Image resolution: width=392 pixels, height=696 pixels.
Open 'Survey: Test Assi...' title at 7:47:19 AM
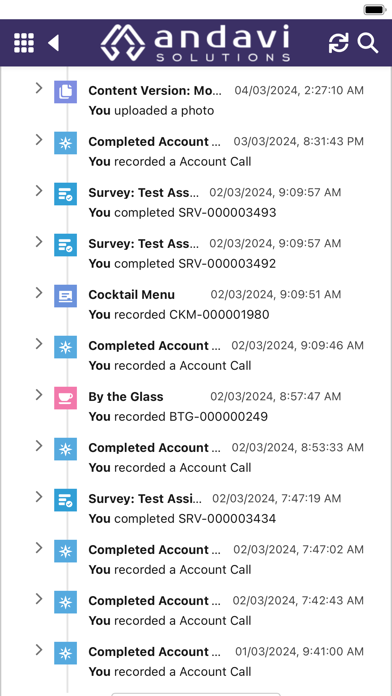click(x=145, y=499)
